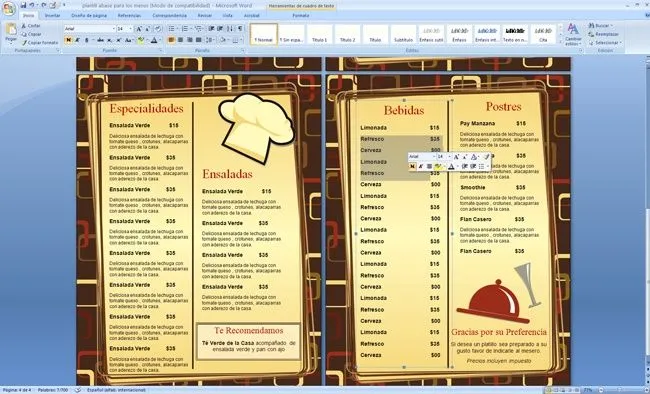Viewport: 650px width, 394px height.
Task: Copy selection with Copiar
Action: coord(31,34)
